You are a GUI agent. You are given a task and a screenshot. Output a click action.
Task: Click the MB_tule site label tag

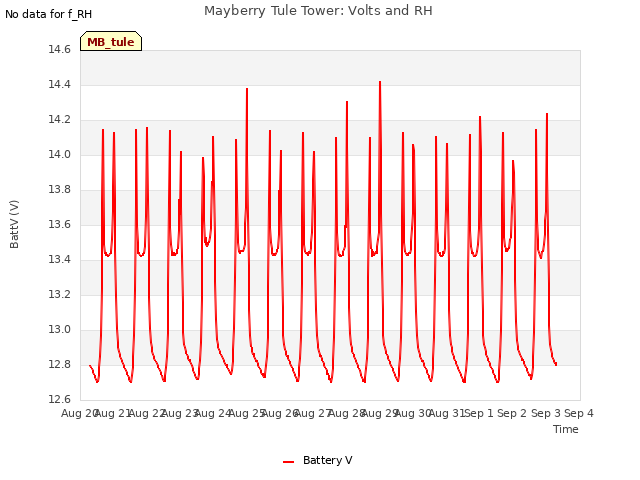click(x=111, y=41)
